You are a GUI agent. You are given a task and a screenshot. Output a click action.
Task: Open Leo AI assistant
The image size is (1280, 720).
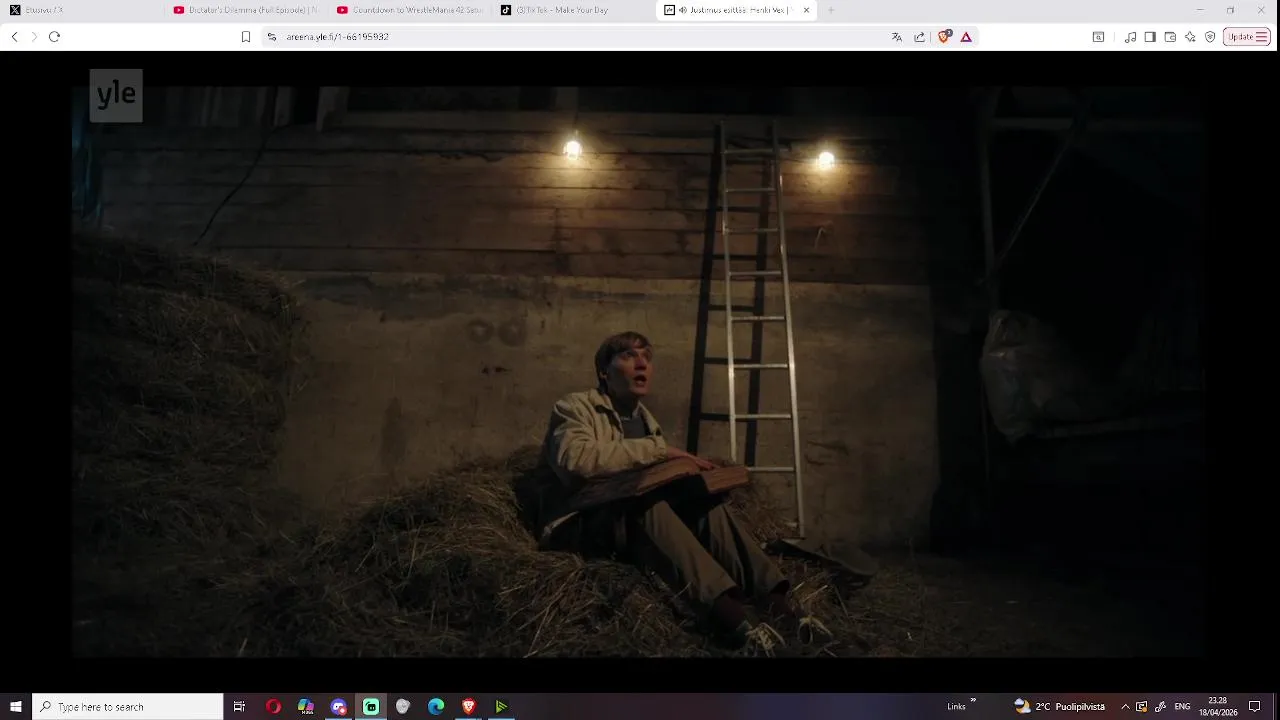(x=1190, y=37)
